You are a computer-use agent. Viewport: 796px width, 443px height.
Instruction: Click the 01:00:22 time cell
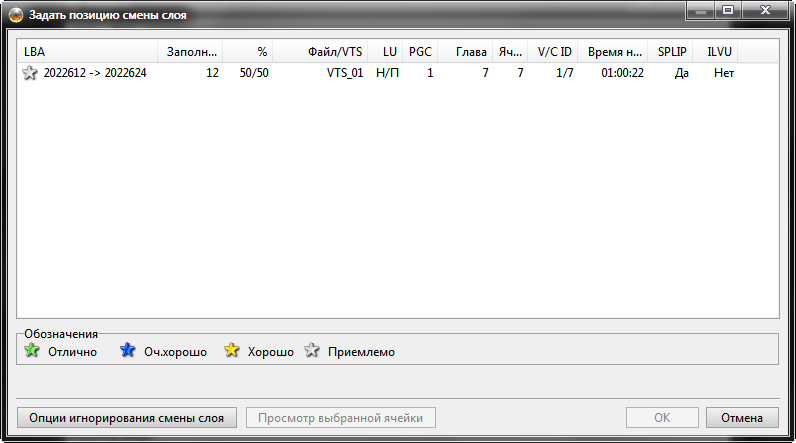point(622,73)
